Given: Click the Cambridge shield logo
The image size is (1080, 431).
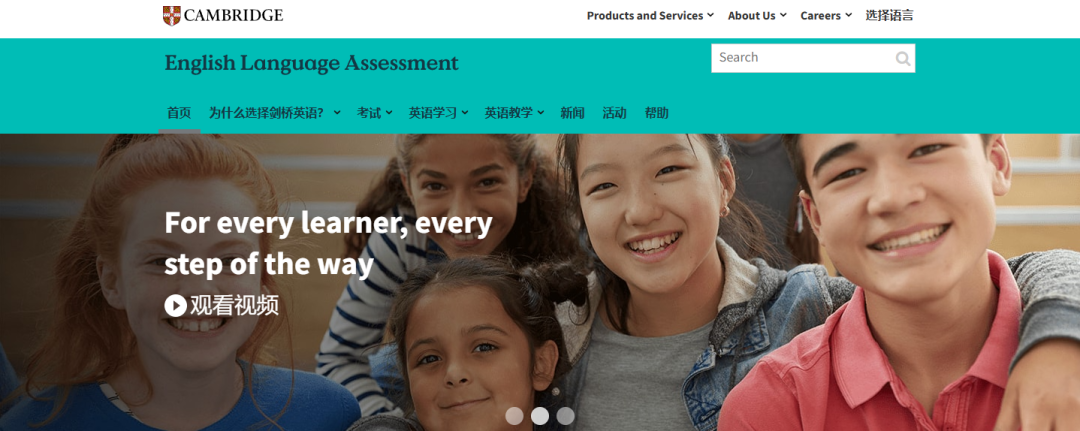Looking at the screenshot, I should [x=172, y=15].
